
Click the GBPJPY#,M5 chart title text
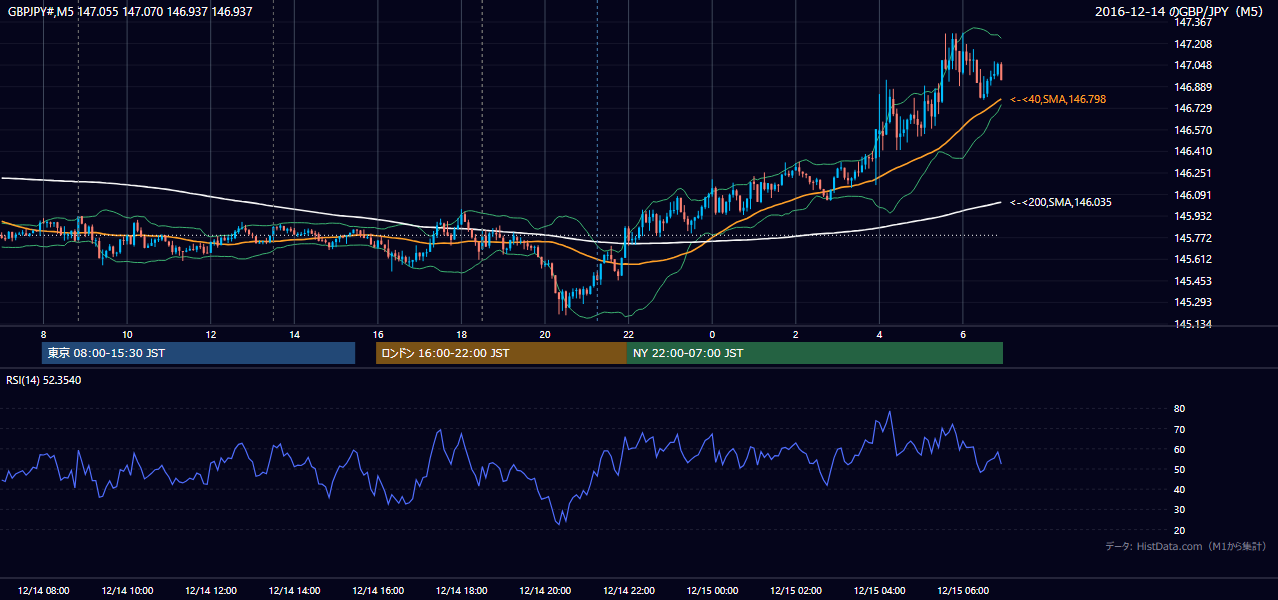click(130, 11)
